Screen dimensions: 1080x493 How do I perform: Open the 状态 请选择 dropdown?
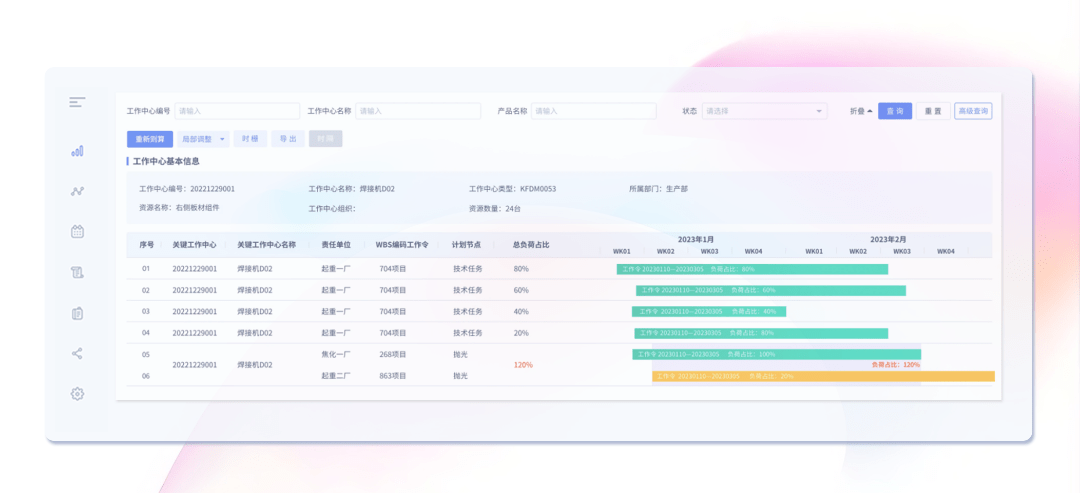click(x=765, y=111)
